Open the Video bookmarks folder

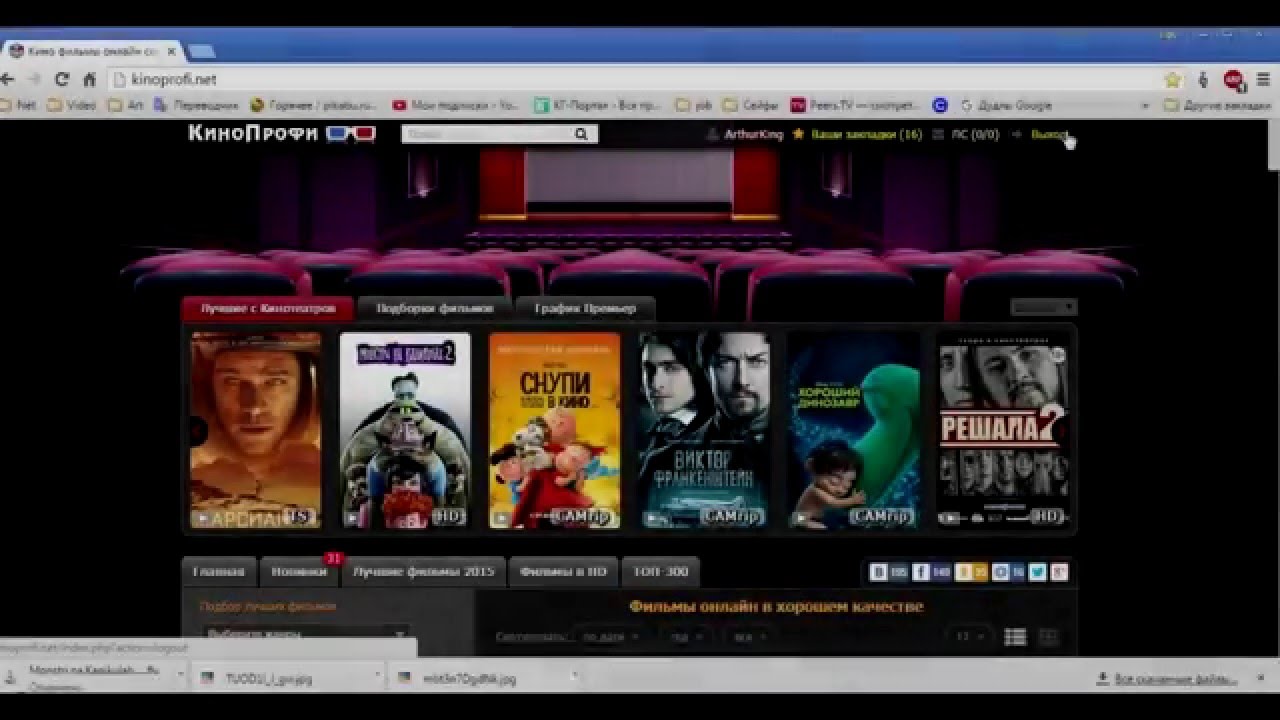[72, 105]
